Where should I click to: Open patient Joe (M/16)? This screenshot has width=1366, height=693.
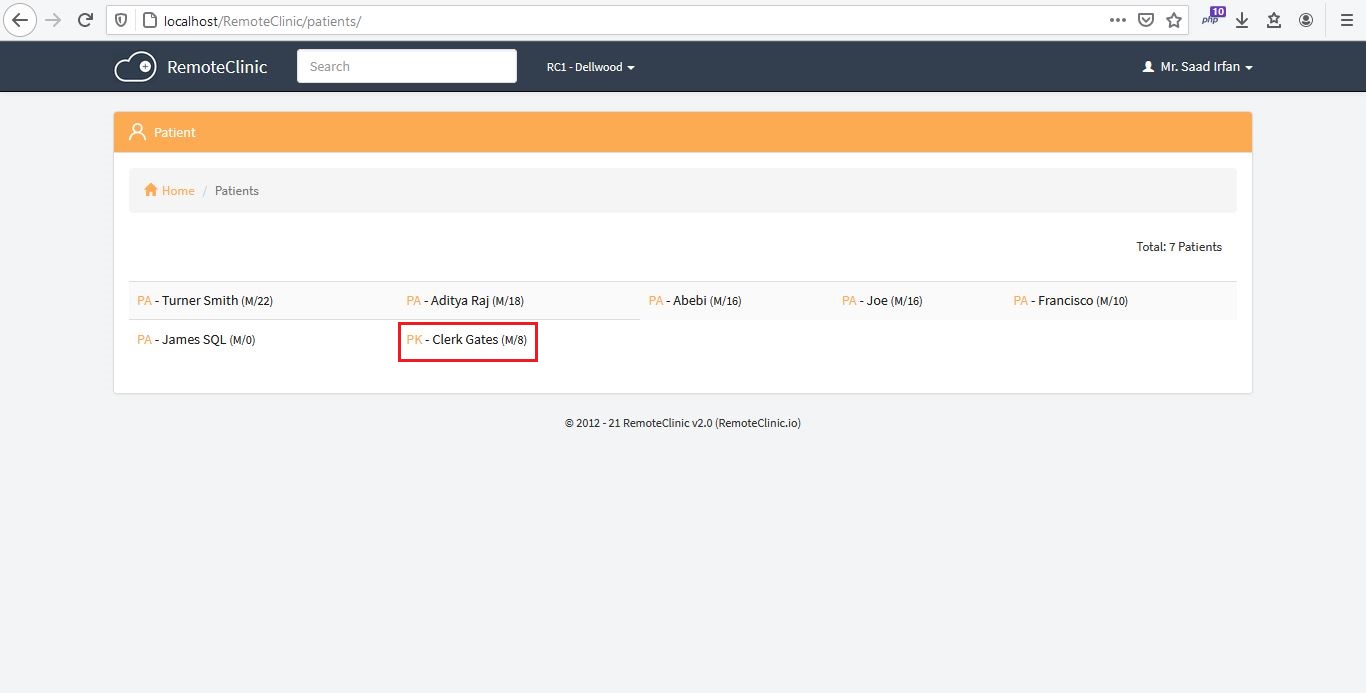882,300
